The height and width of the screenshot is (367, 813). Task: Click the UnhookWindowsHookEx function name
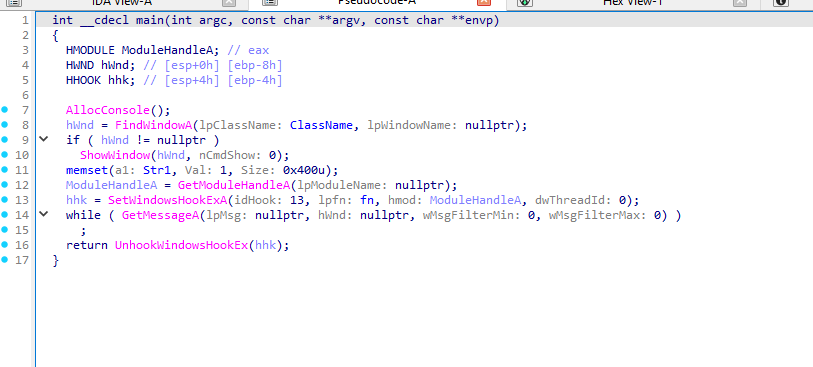click(181, 246)
